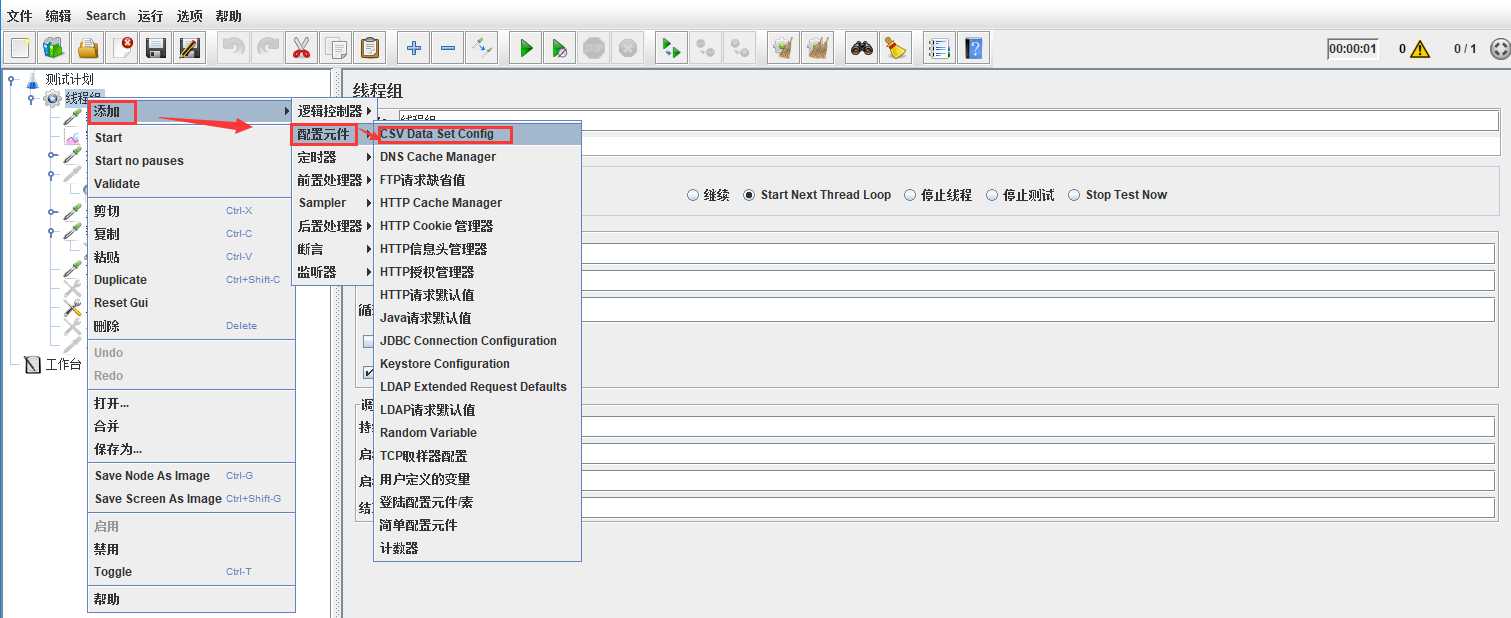Open the 文件 menu
The width and height of the screenshot is (1511, 618).
20,16
